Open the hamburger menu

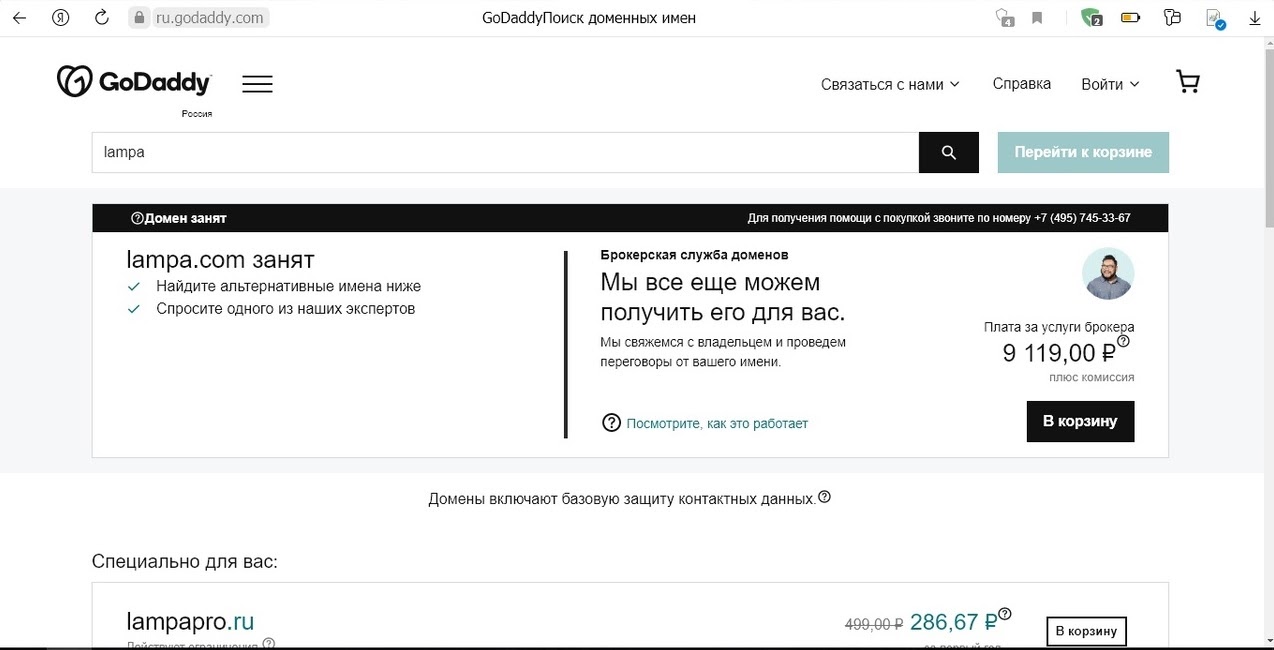[x=257, y=84]
